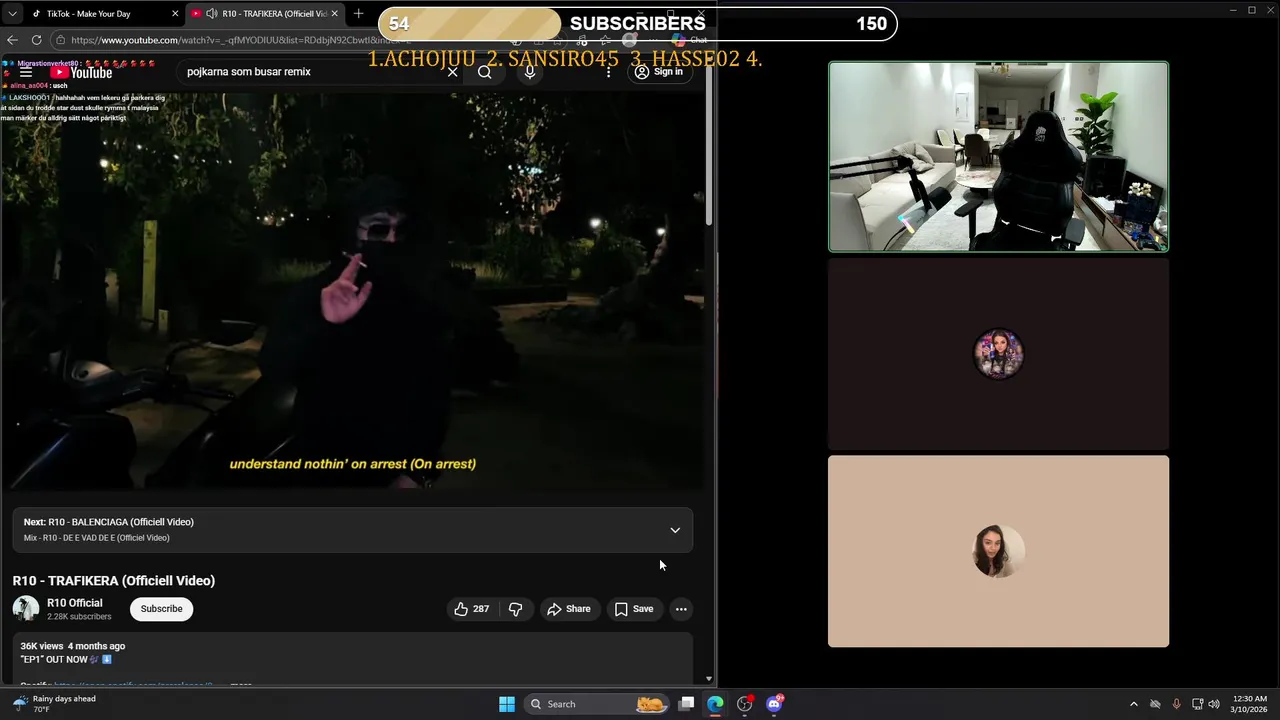Open the R10 Official channel name link
The height and width of the screenshot is (720, 1280).
75,603
